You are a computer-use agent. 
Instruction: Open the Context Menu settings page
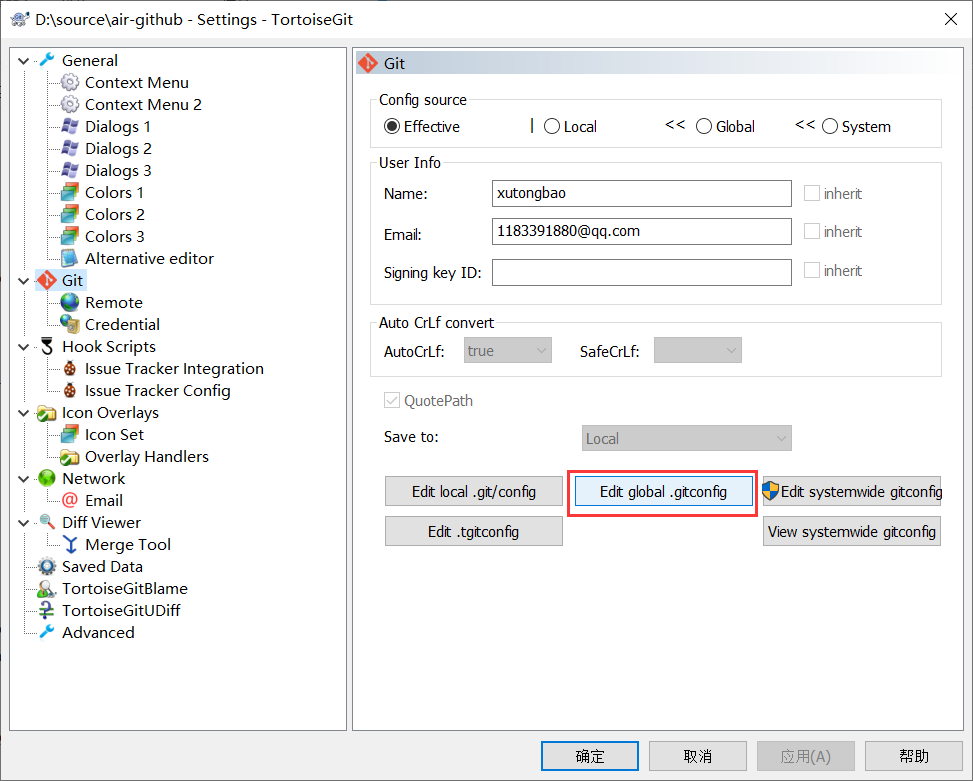(137, 83)
